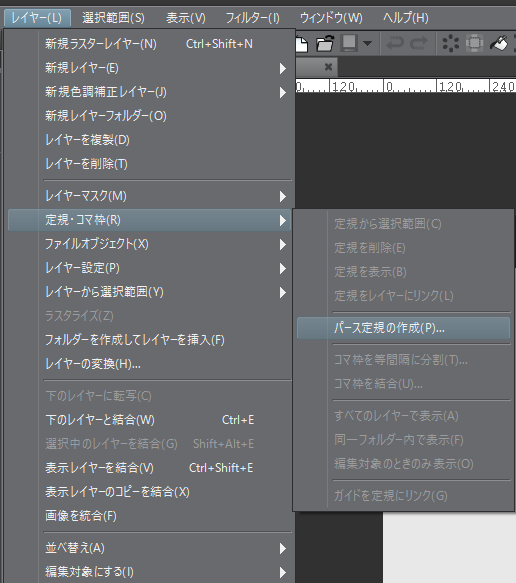Open the フィルター(I) menu
Image resolution: width=516 pixels, height=583 pixels.
(x=252, y=18)
